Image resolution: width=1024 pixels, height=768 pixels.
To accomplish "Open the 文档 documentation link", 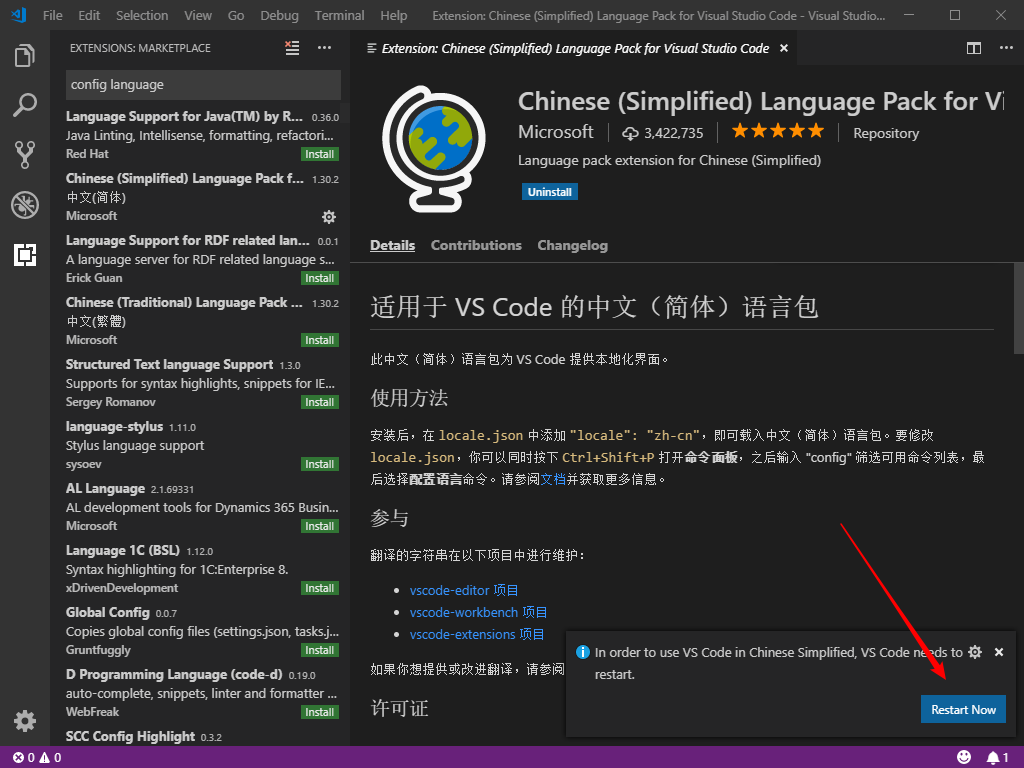I will click(x=553, y=479).
